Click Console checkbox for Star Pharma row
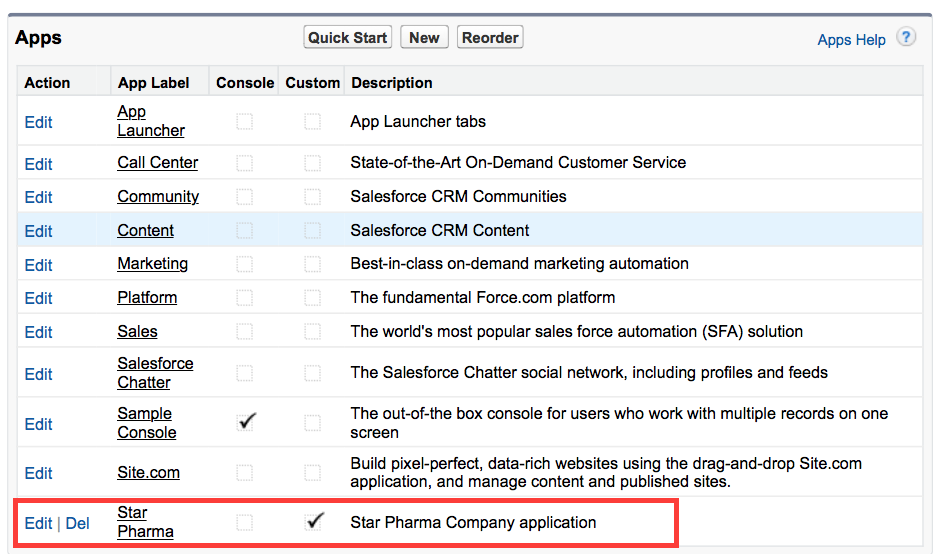Screen dimensions: 946x554 [x=244, y=522]
